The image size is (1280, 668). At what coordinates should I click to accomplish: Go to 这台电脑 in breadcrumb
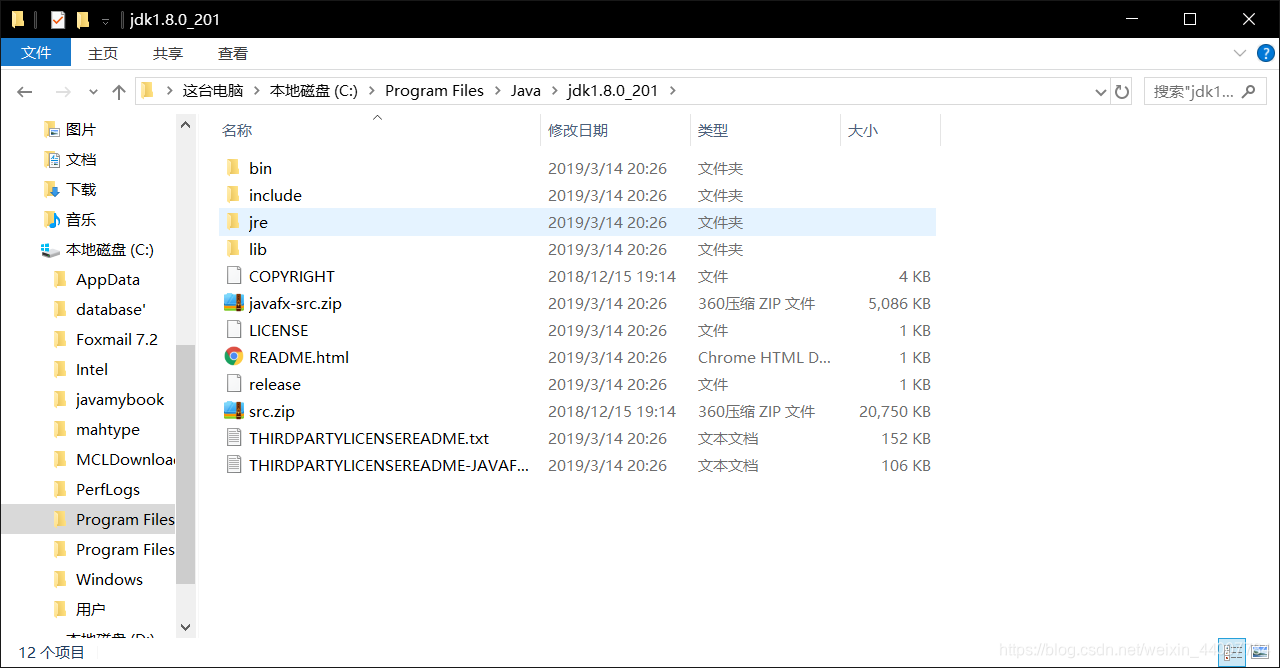[x=213, y=91]
